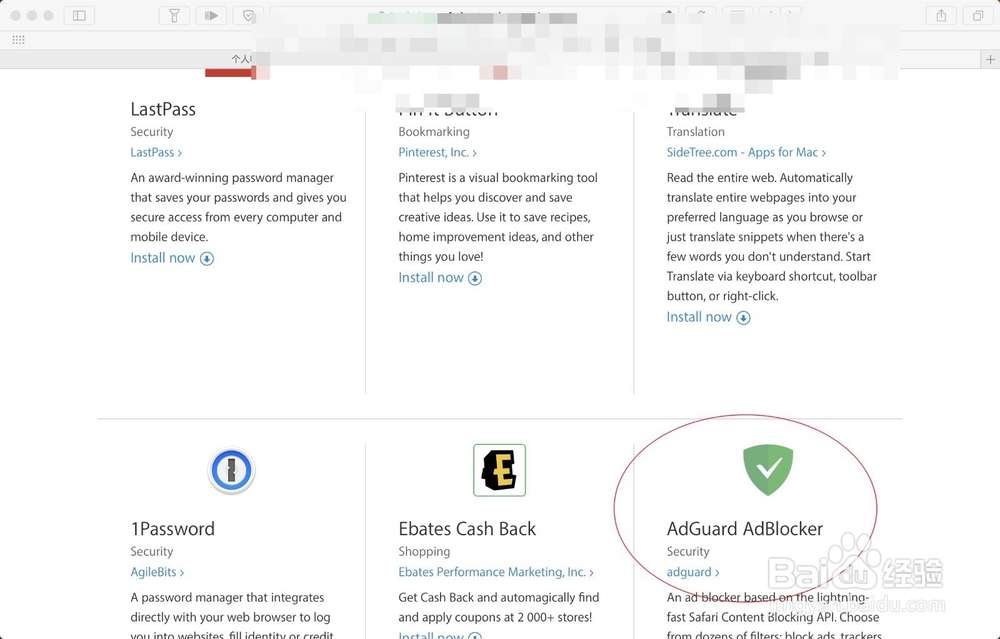Viewport: 1000px width, 639px height.
Task: Click Security label under LastPass
Action: (x=152, y=132)
